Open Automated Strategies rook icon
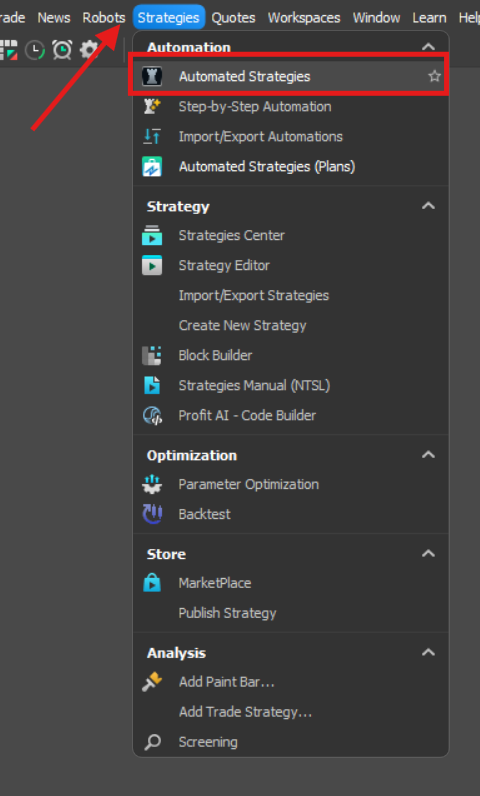 [152, 76]
